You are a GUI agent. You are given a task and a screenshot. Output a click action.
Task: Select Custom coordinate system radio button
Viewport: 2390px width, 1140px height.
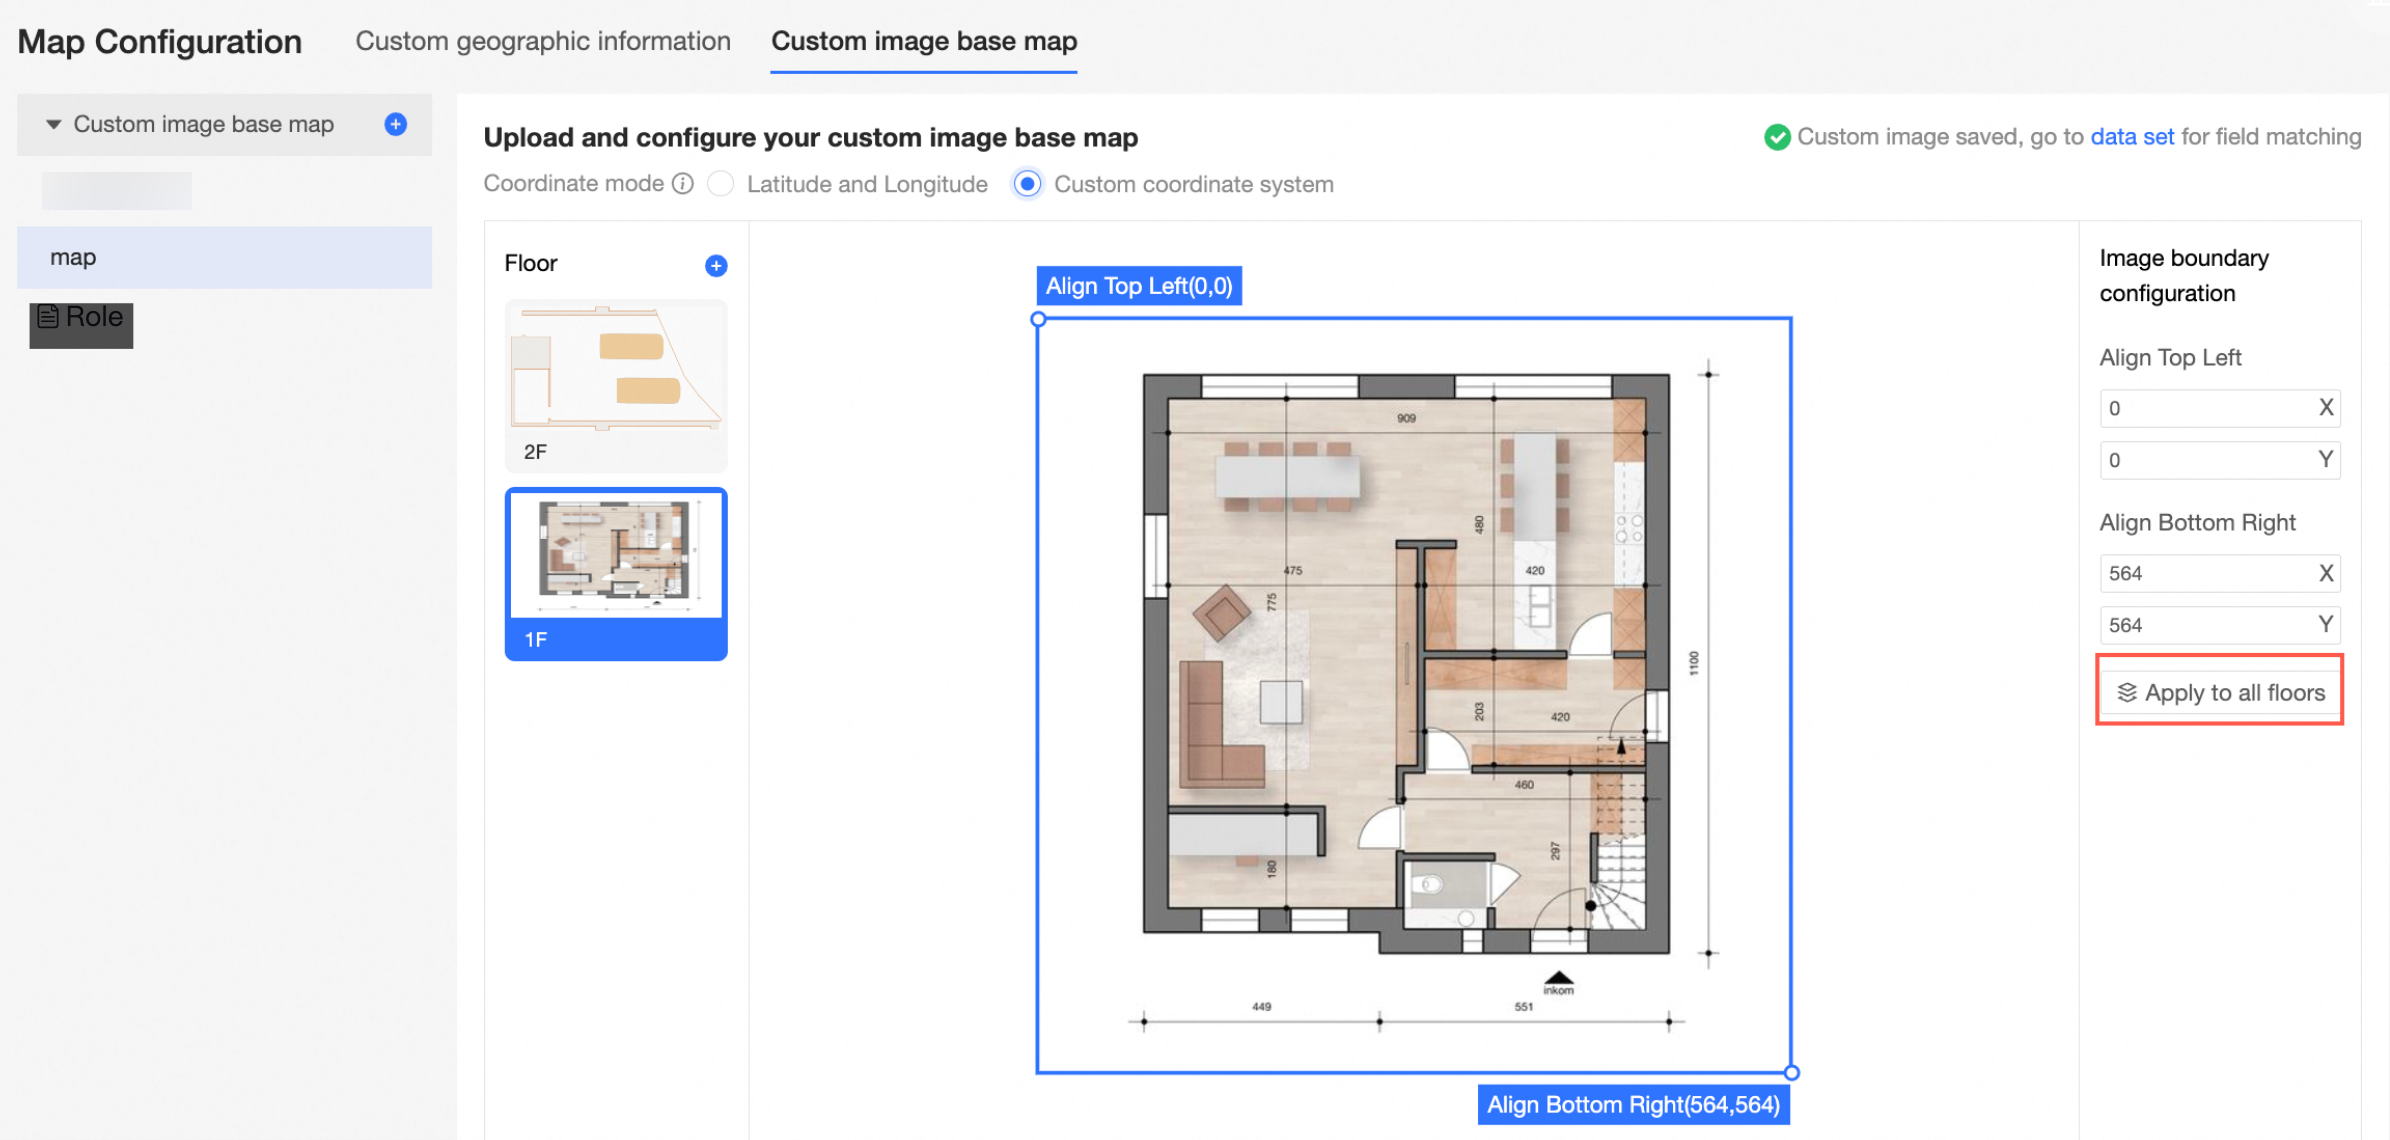coord(1027,184)
